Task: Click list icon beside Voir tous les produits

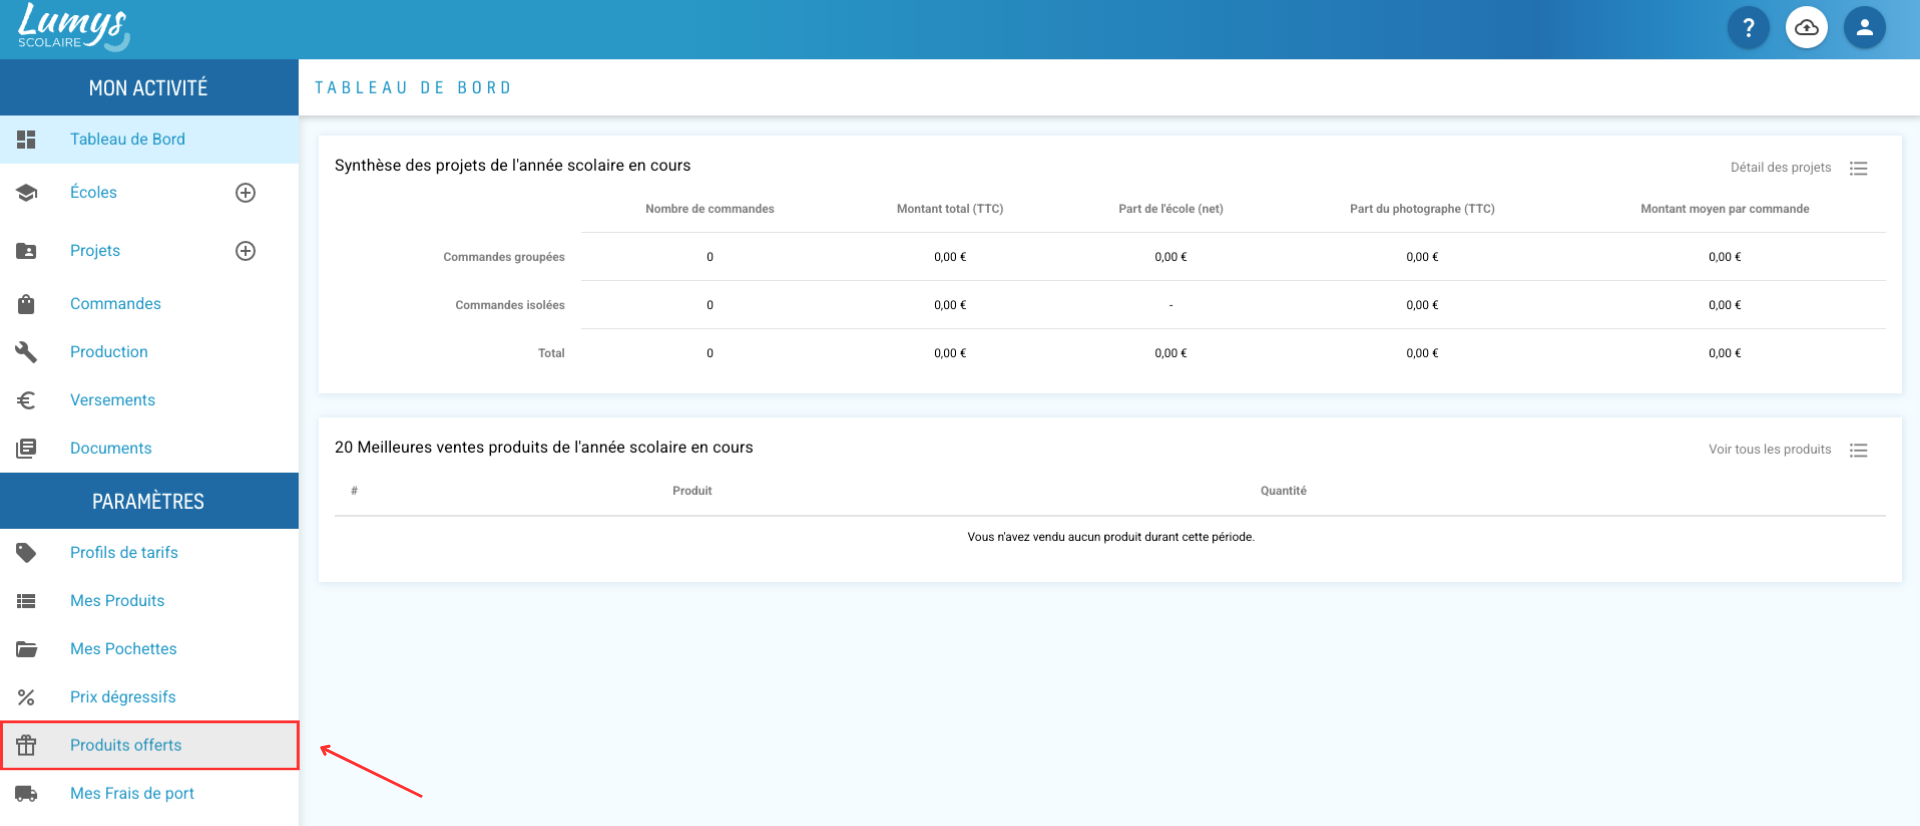Action: [1859, 450]
